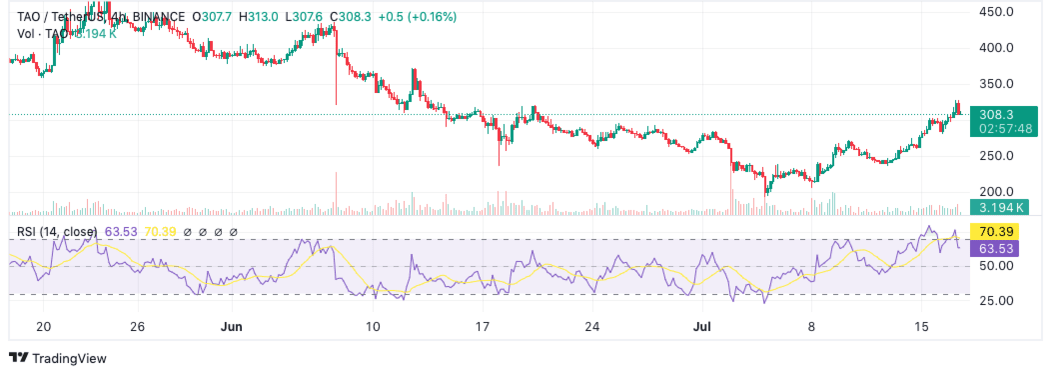This screenshot has width=1052, height=375.
Task: Click the 400.0 price axis label
Action: click(996, 48)
